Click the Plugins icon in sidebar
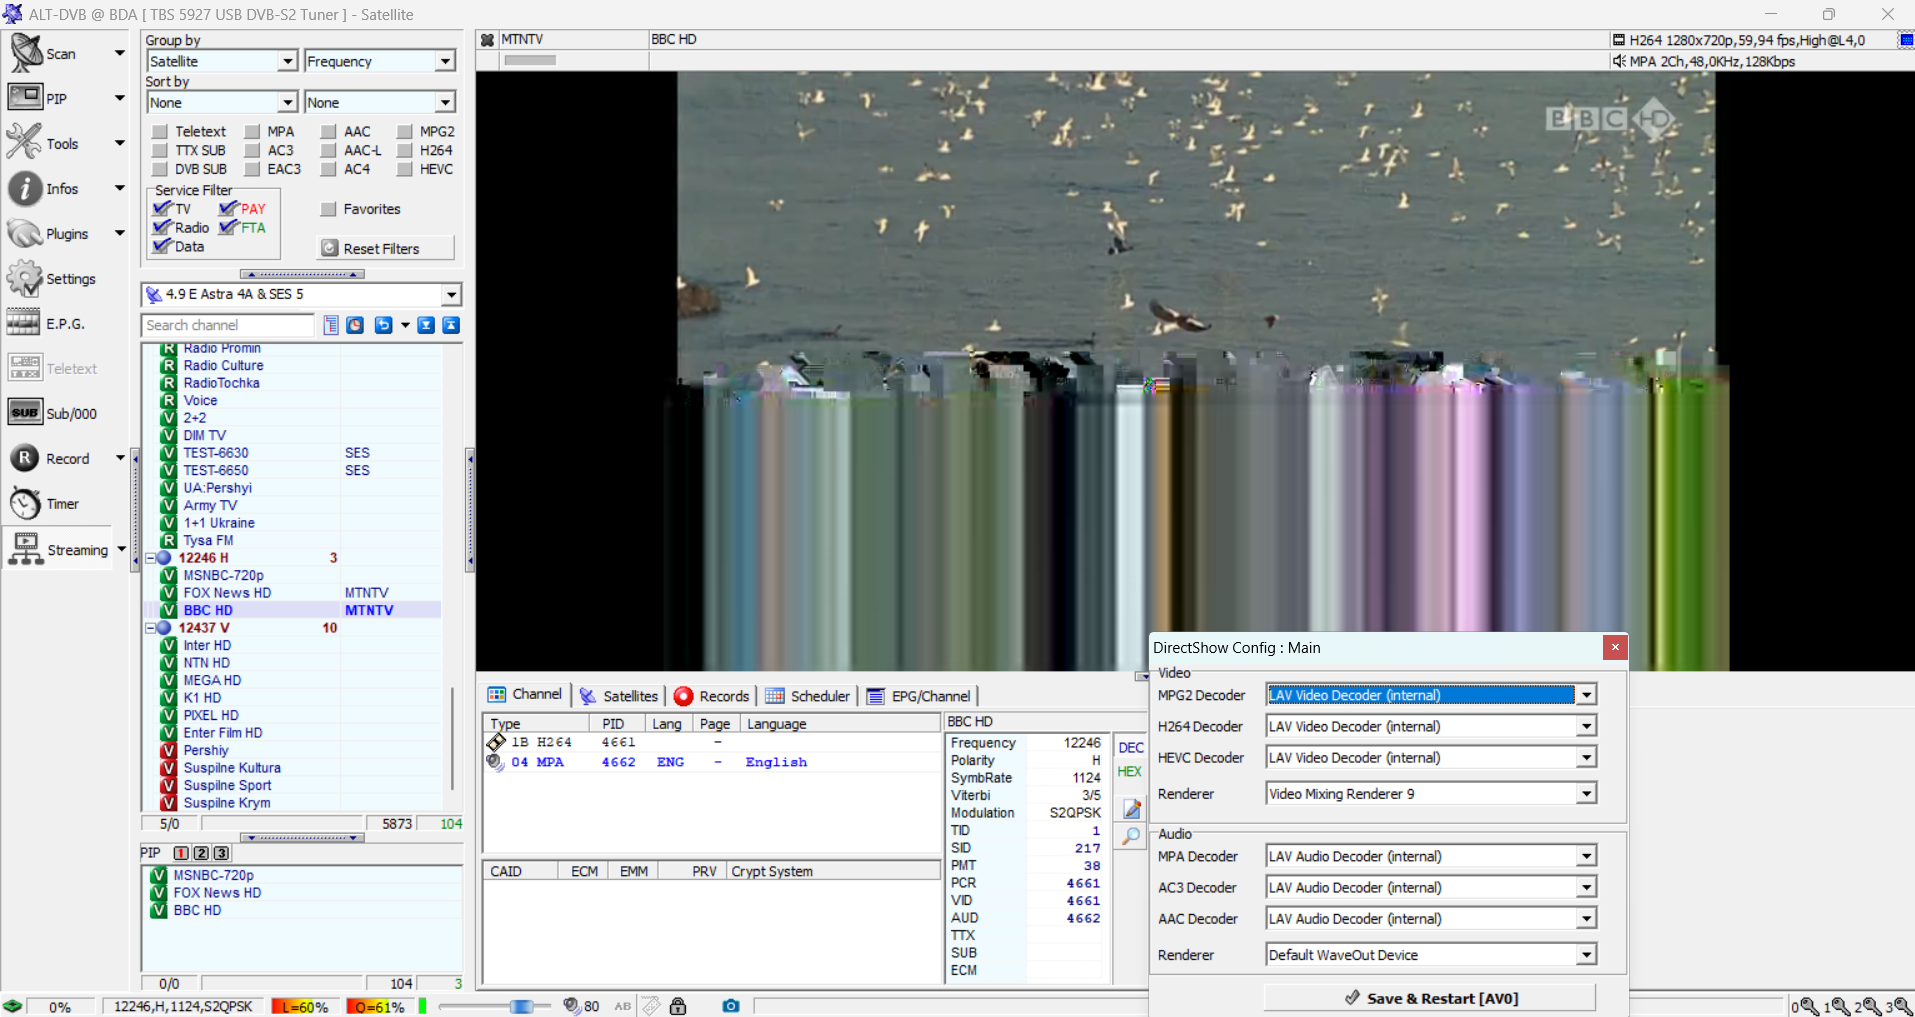Screen dimensions: 1915x1017 coord(25,234)
